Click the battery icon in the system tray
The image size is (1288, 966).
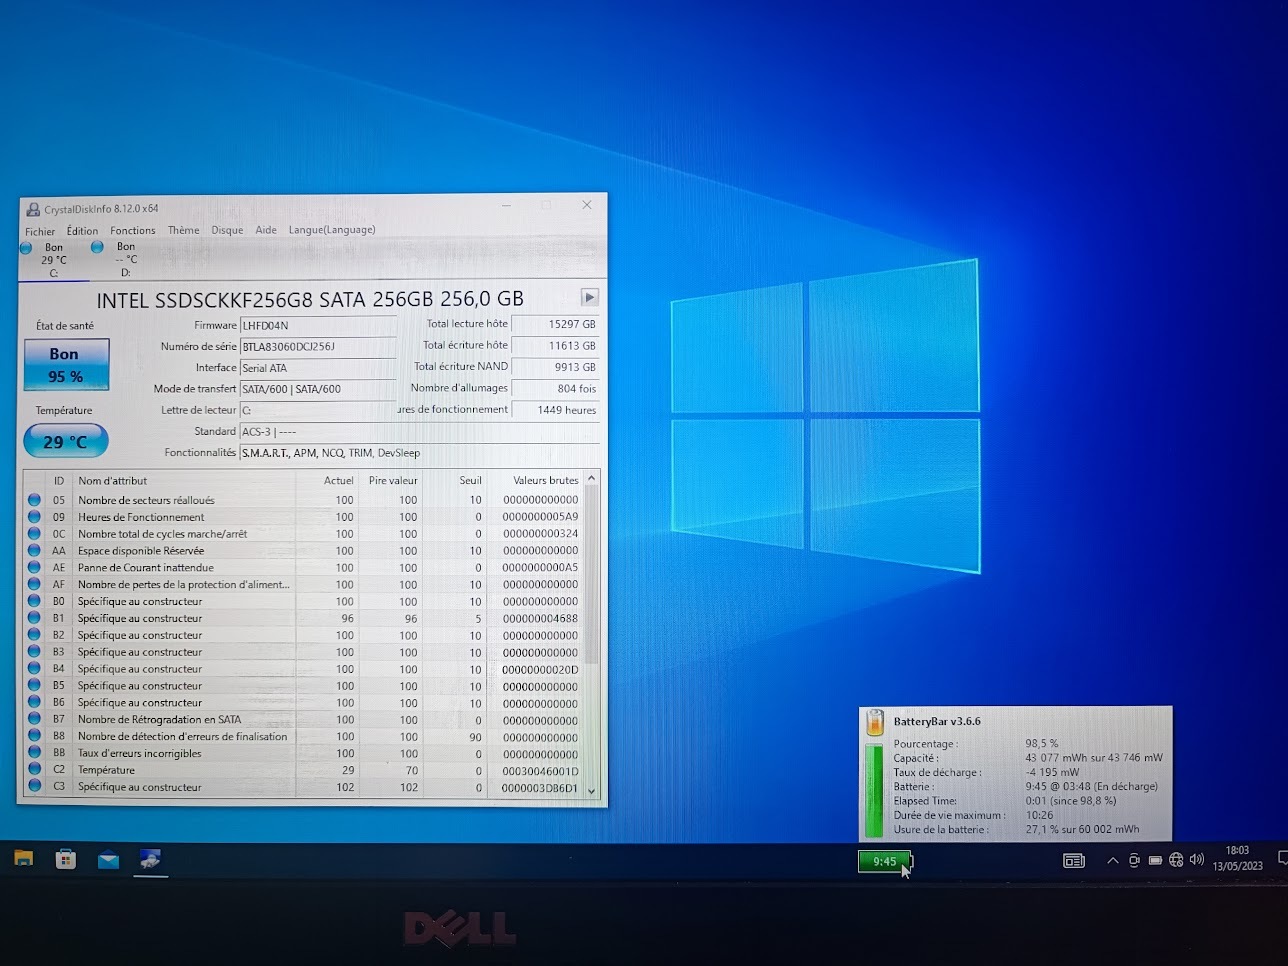point(1155,860)
